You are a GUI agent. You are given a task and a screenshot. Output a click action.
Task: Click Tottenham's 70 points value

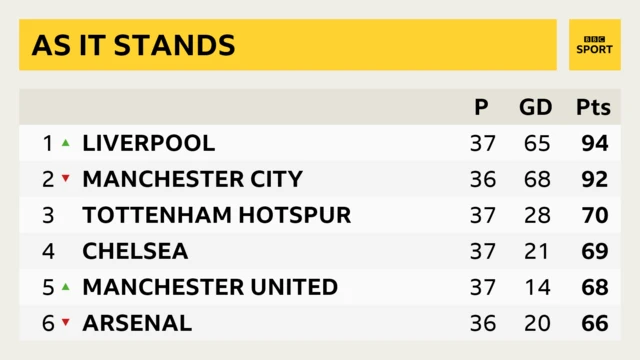(595, 215)
